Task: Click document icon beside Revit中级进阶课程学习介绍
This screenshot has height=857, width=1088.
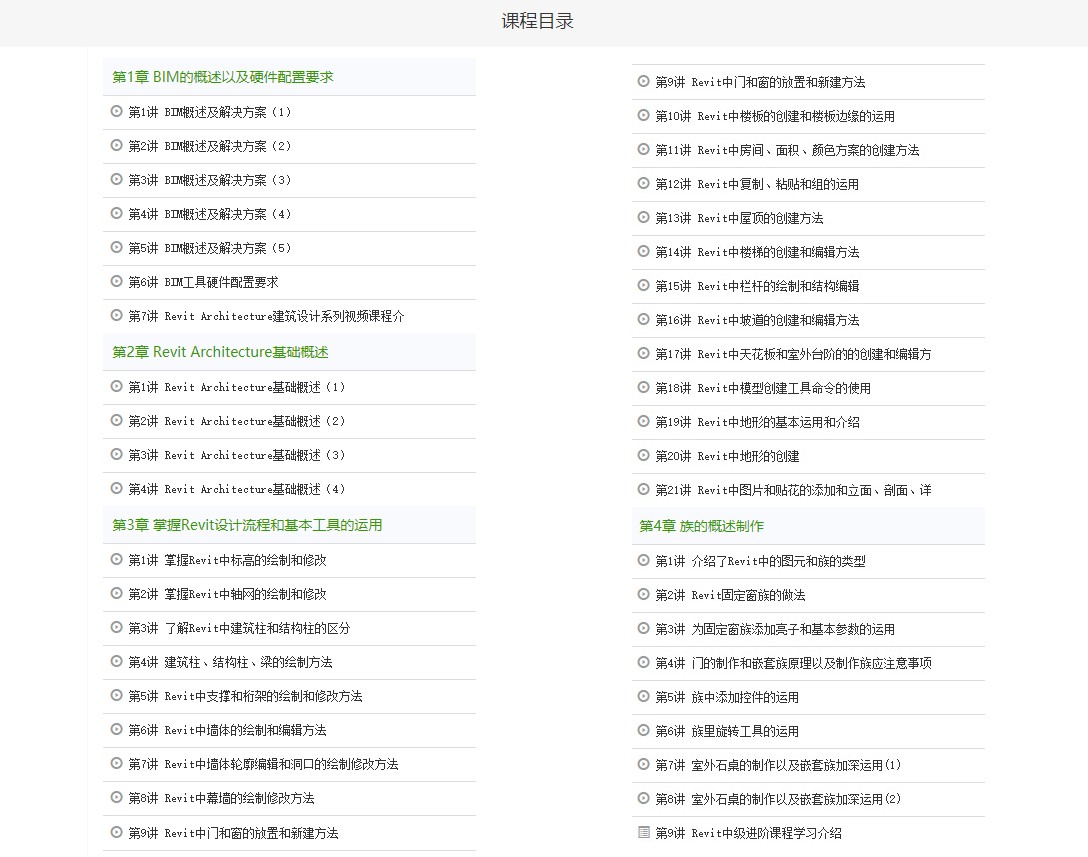Action: pyautogui.click(x=643, y=832)
